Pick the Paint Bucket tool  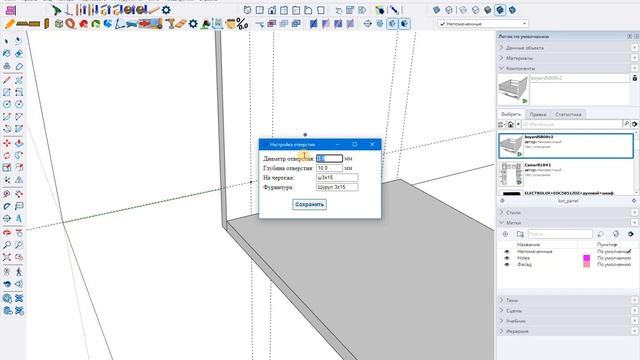[7, 53]
